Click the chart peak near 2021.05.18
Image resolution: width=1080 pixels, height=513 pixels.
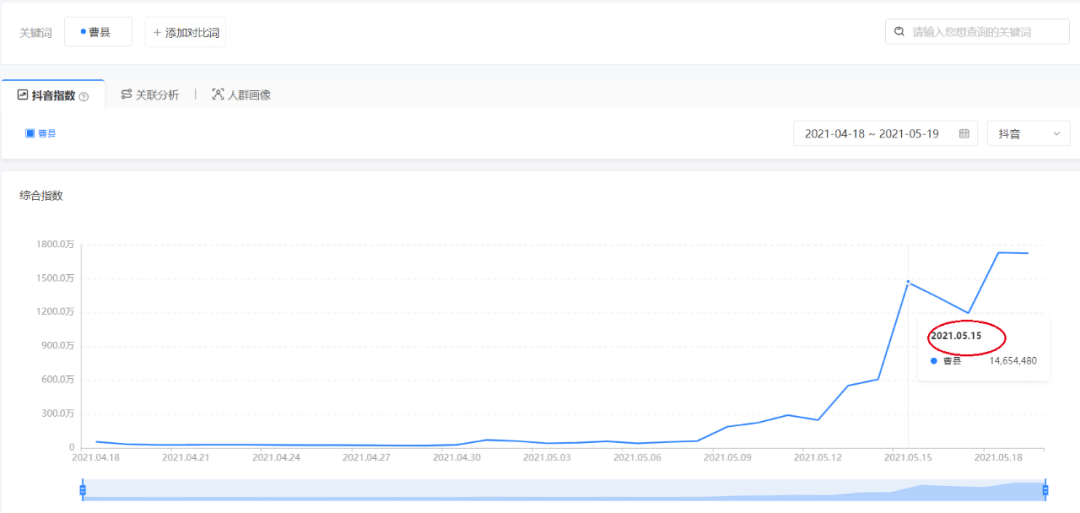click(x=999, y=252)
